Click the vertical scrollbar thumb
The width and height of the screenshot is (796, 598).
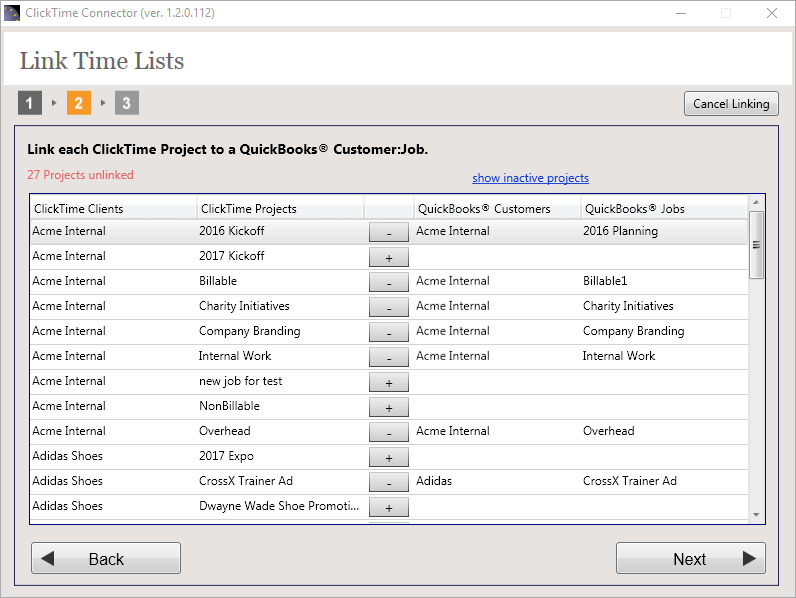click(756, 245)
